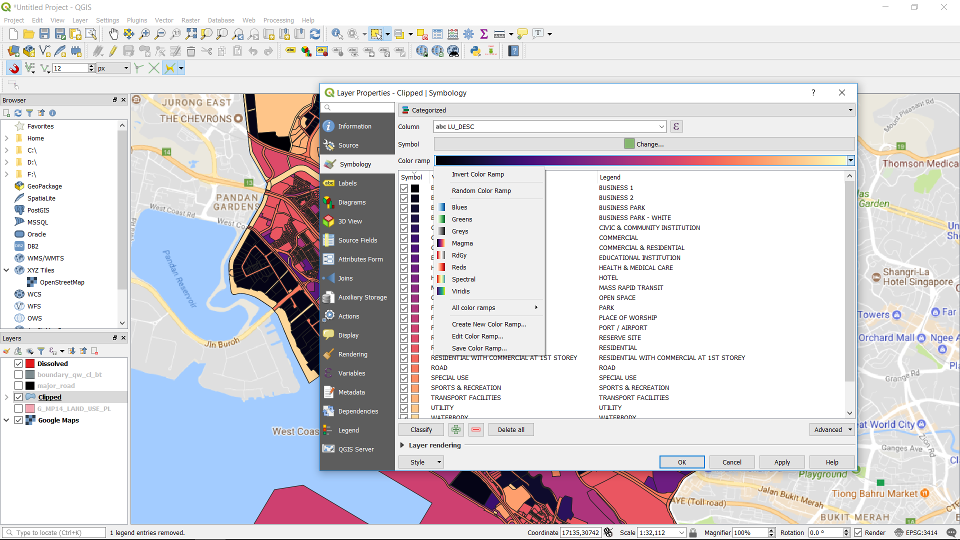Image resolution: width=960 pixels, height=540 pixels.
Task: Expand the Layer rendering section
Action: [x=403, y=445]
